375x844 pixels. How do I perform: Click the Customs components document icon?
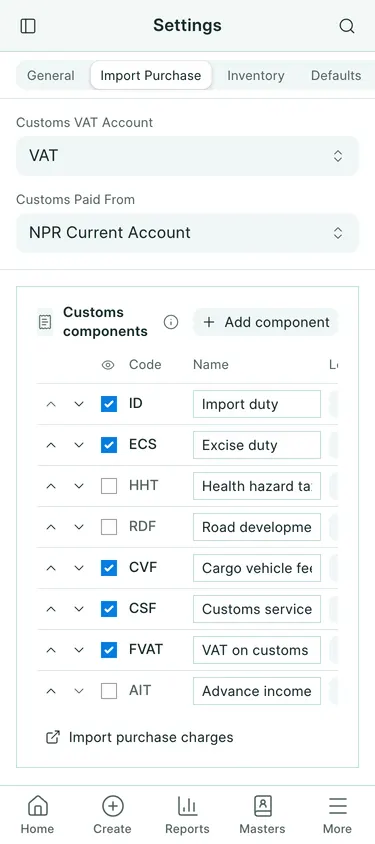click(45, 322)
